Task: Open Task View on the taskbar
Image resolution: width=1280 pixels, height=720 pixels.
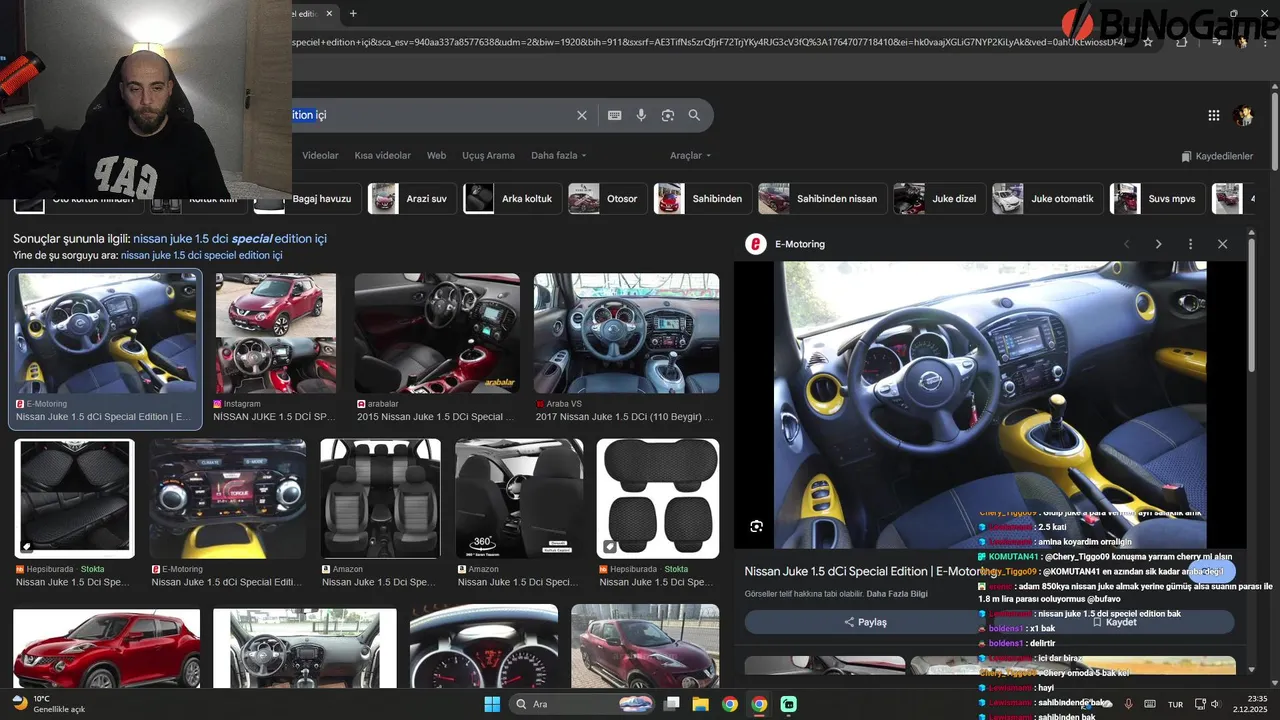Action: point(672,704)
